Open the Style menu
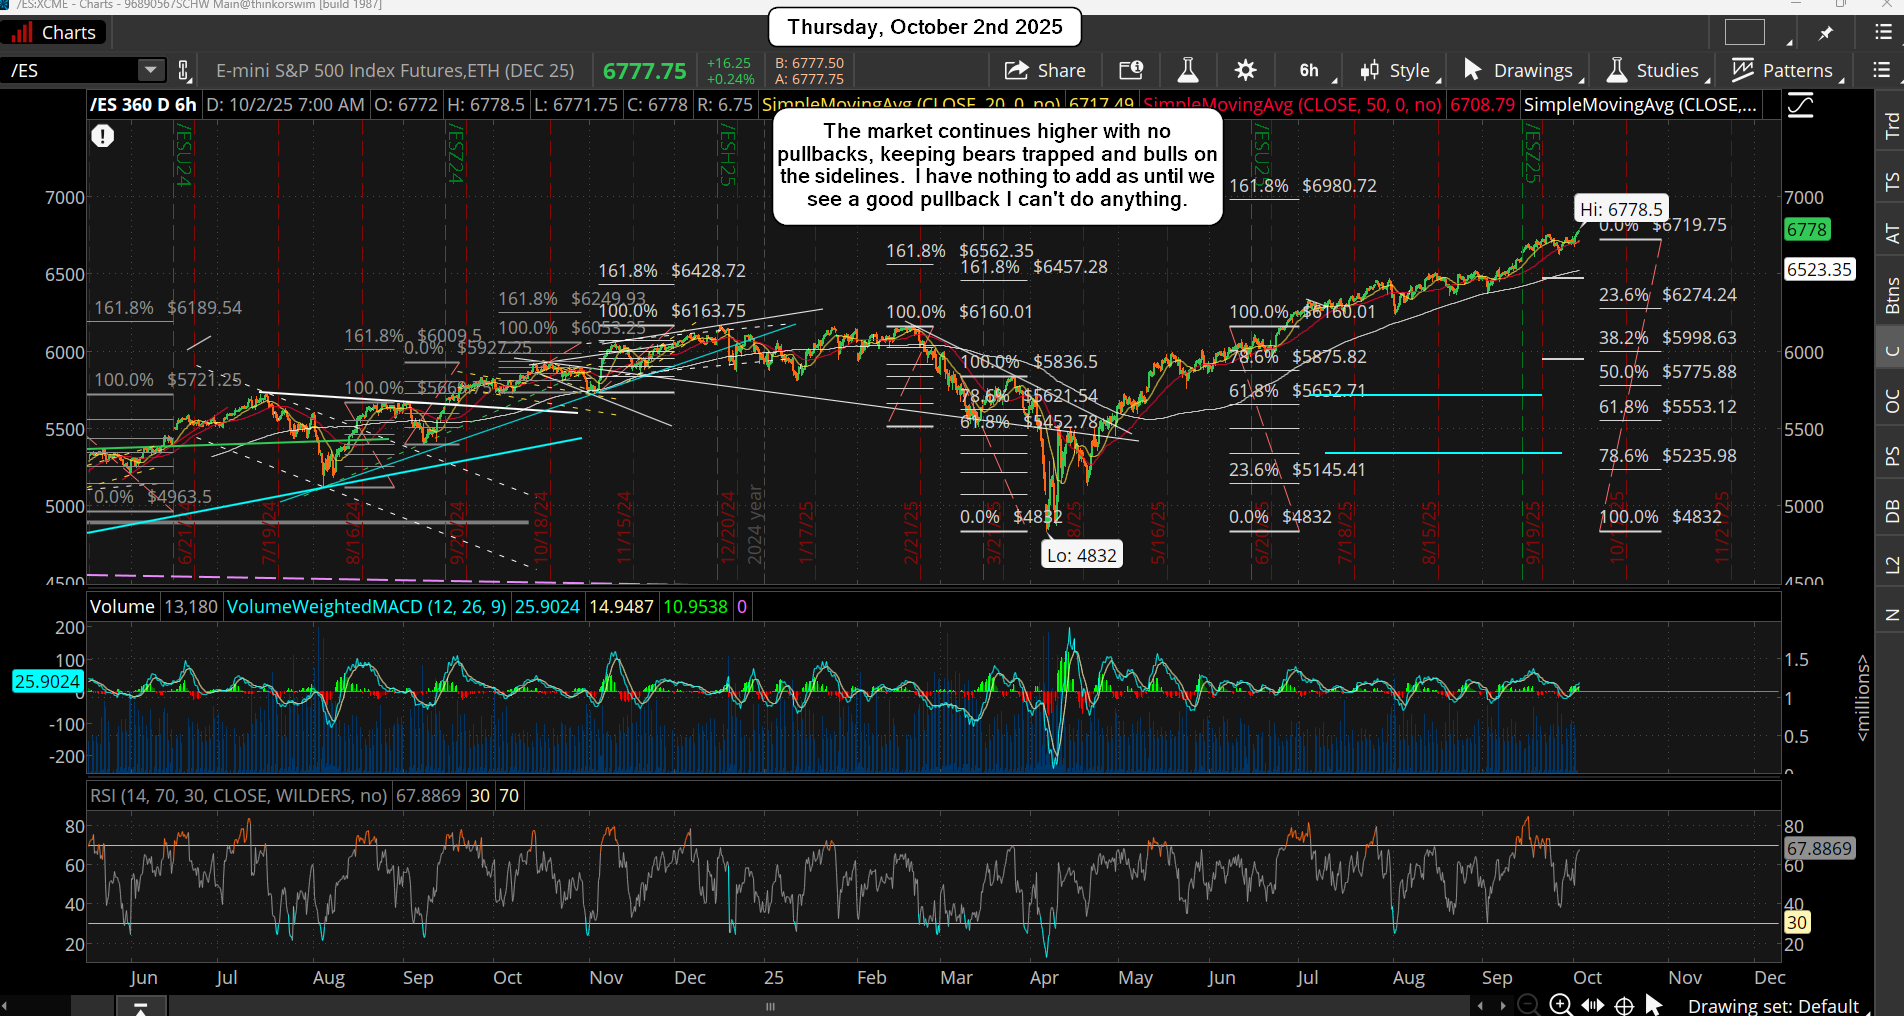The width and height of the screenshot is (1904, 1016). pyautogui.click(x=1397, y=70)
